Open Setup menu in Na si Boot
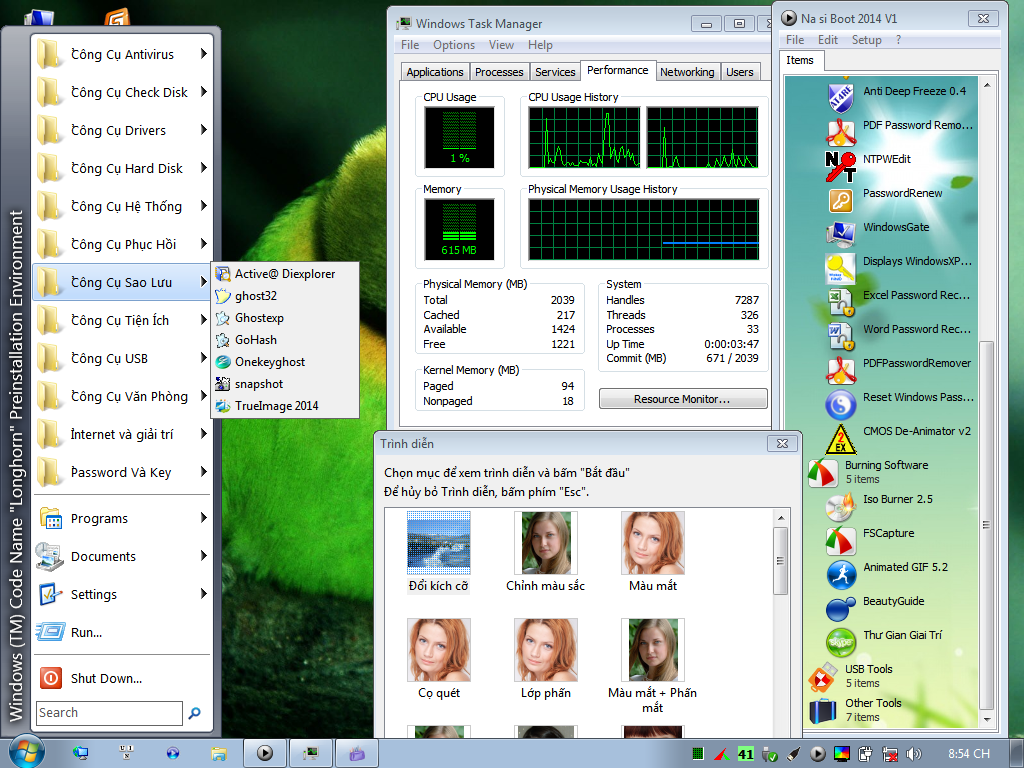This screenshot has width=1024, height=768. [867, 40]
